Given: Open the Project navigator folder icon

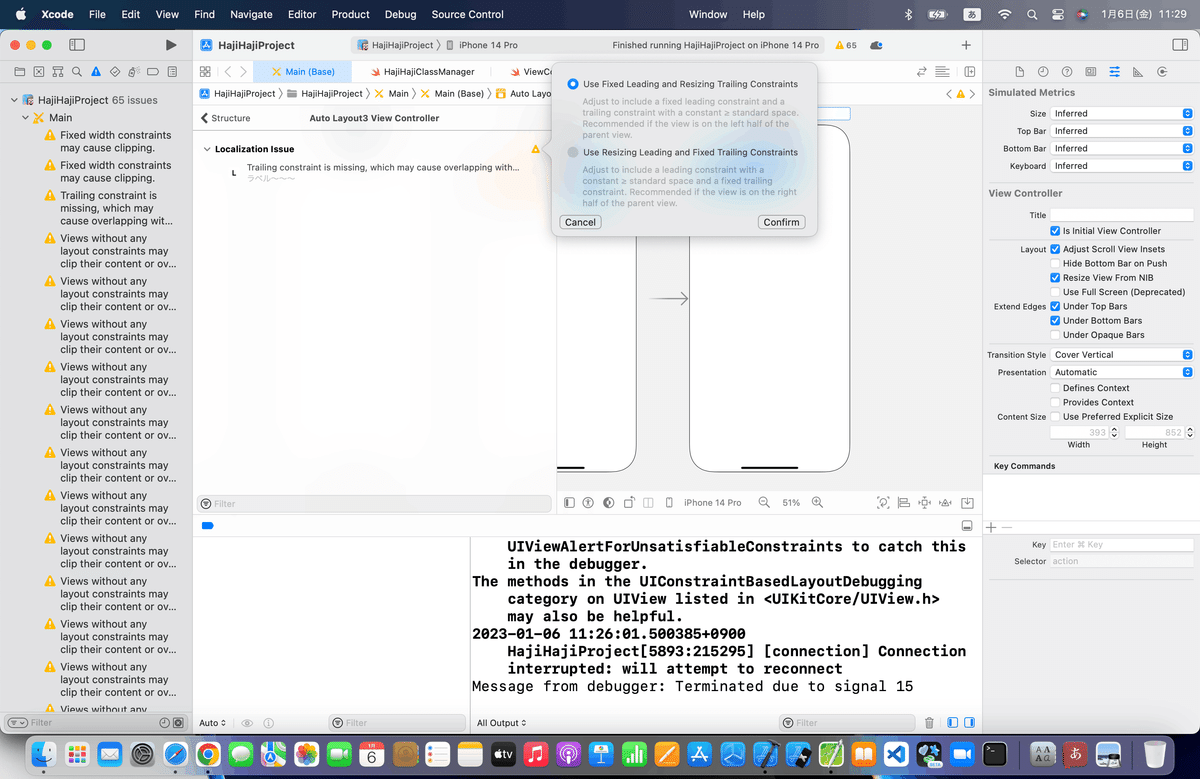Looking at the screenshot, I should [19, 72].
